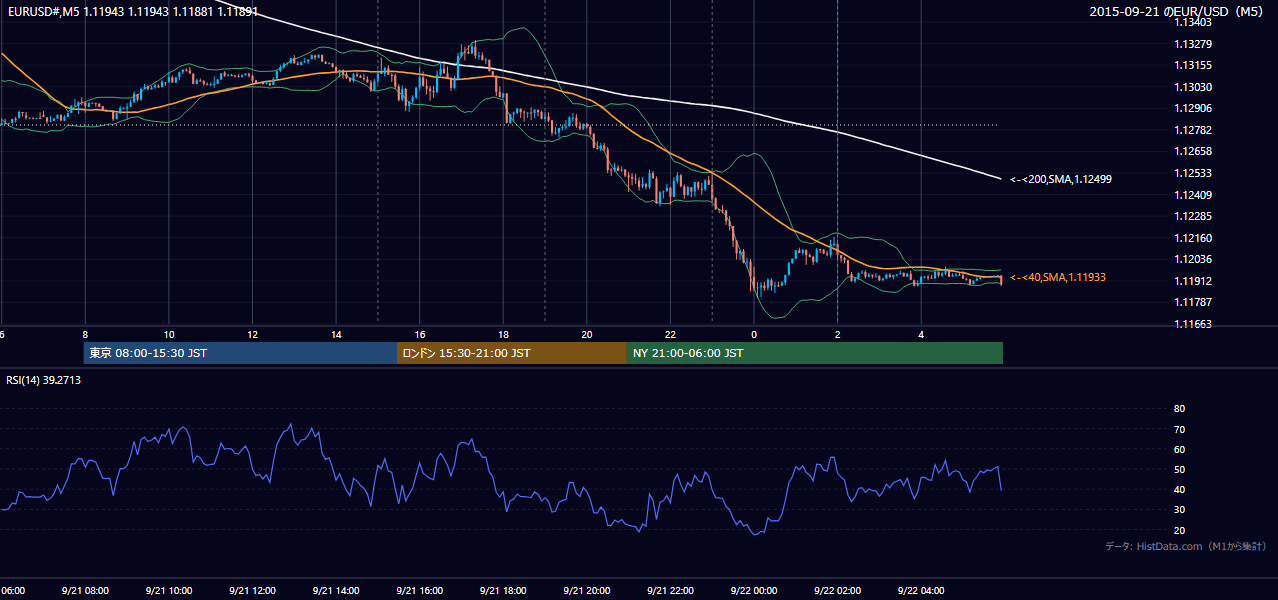Viewport: 1278px width, 600px height.
Task: Click price axis value 1.11663
Action: coord(1194,324)
